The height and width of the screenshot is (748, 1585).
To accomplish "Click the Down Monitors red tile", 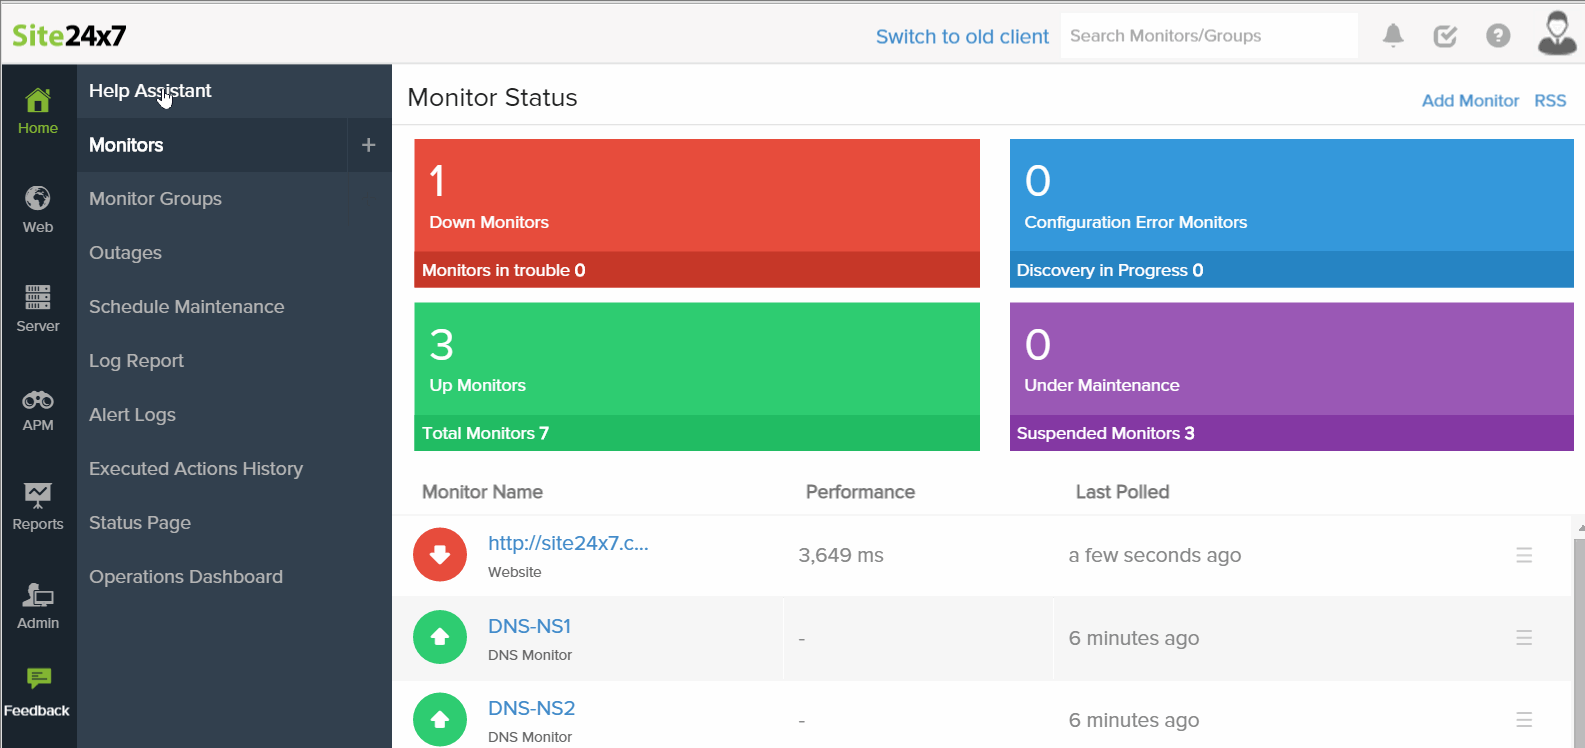I will [697, 195].
